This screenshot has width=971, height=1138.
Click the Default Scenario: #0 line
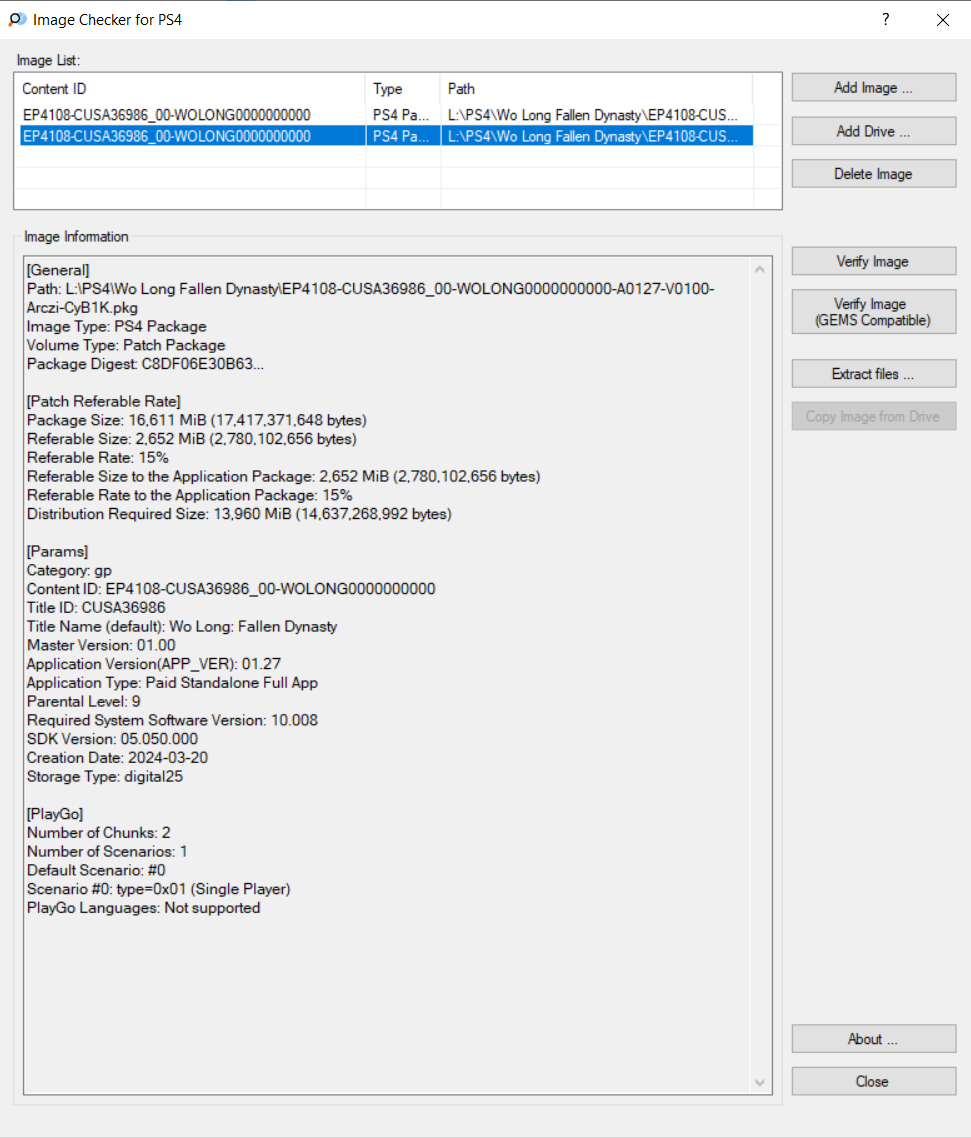coord(97,870)
